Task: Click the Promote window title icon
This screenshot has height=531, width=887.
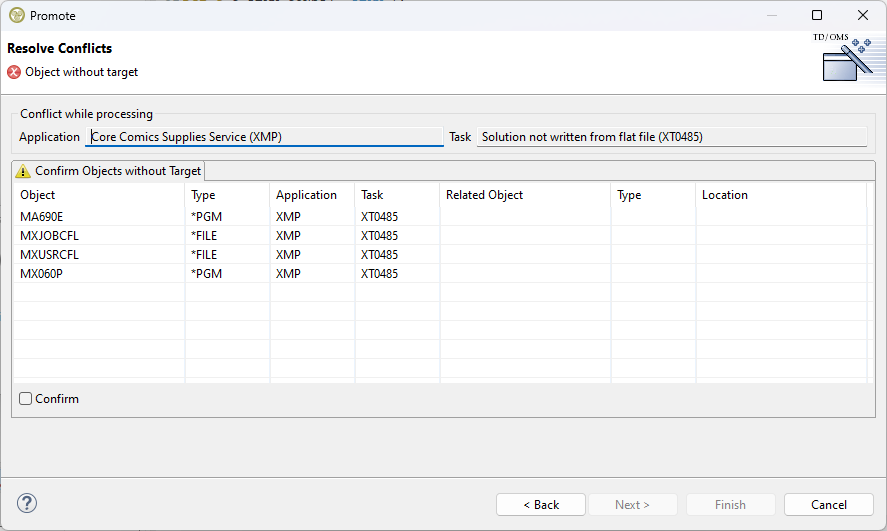Action: pos(17,15)
